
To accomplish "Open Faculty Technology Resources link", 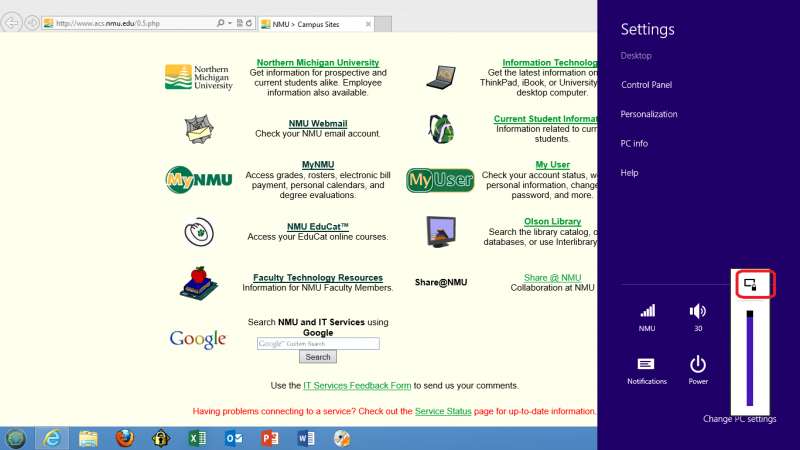I will pos(318,278).
